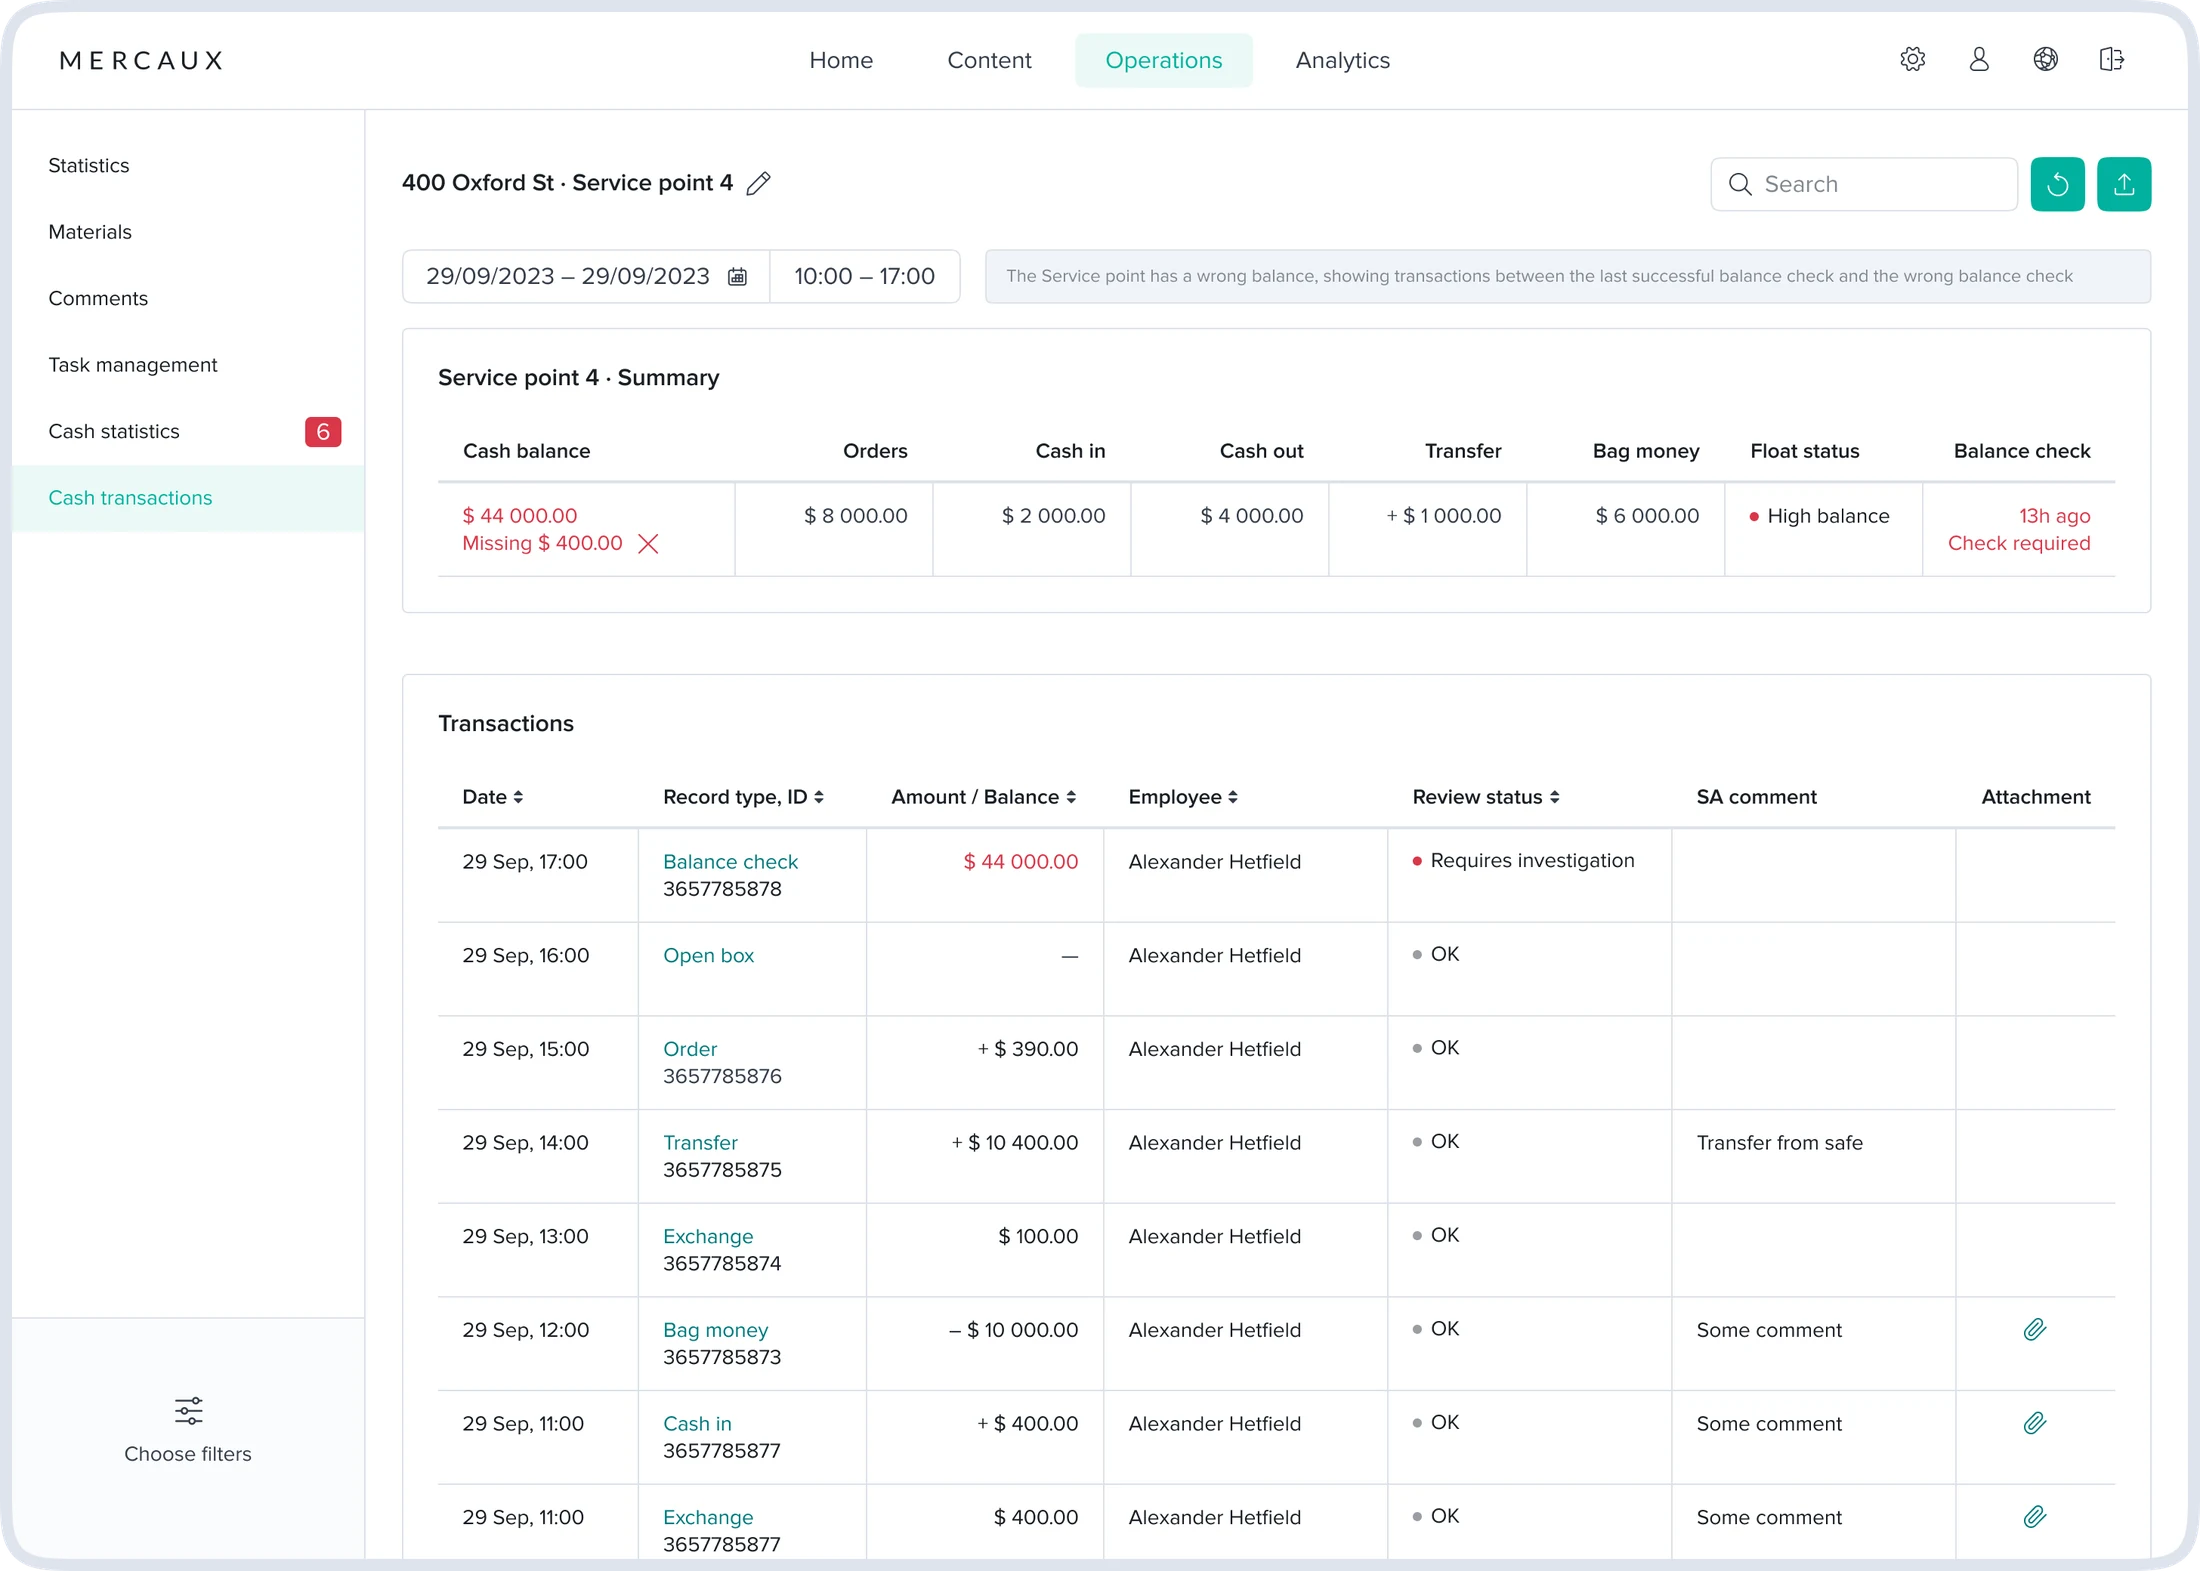
Task: Click the green export upload button
Action: pyautogui.click(x=2123, y=184)
